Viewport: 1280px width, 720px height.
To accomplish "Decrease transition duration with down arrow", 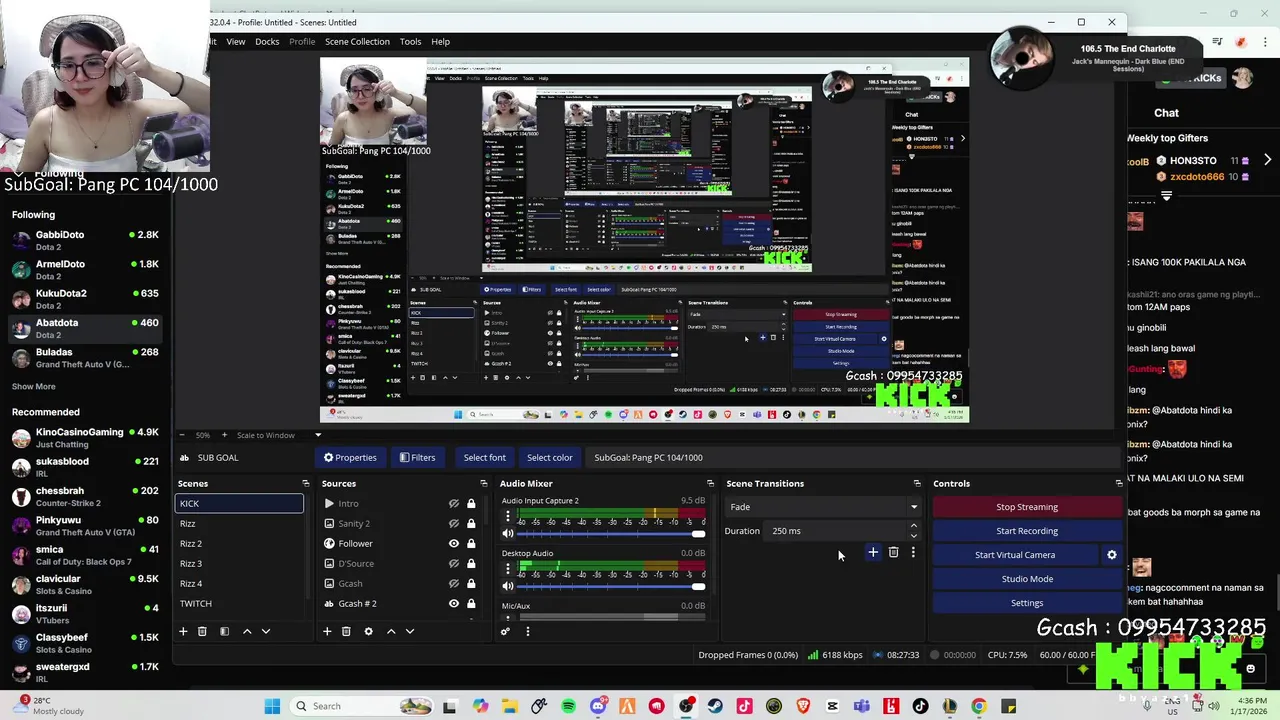I will pyautogui.click(x=913, y=536).
